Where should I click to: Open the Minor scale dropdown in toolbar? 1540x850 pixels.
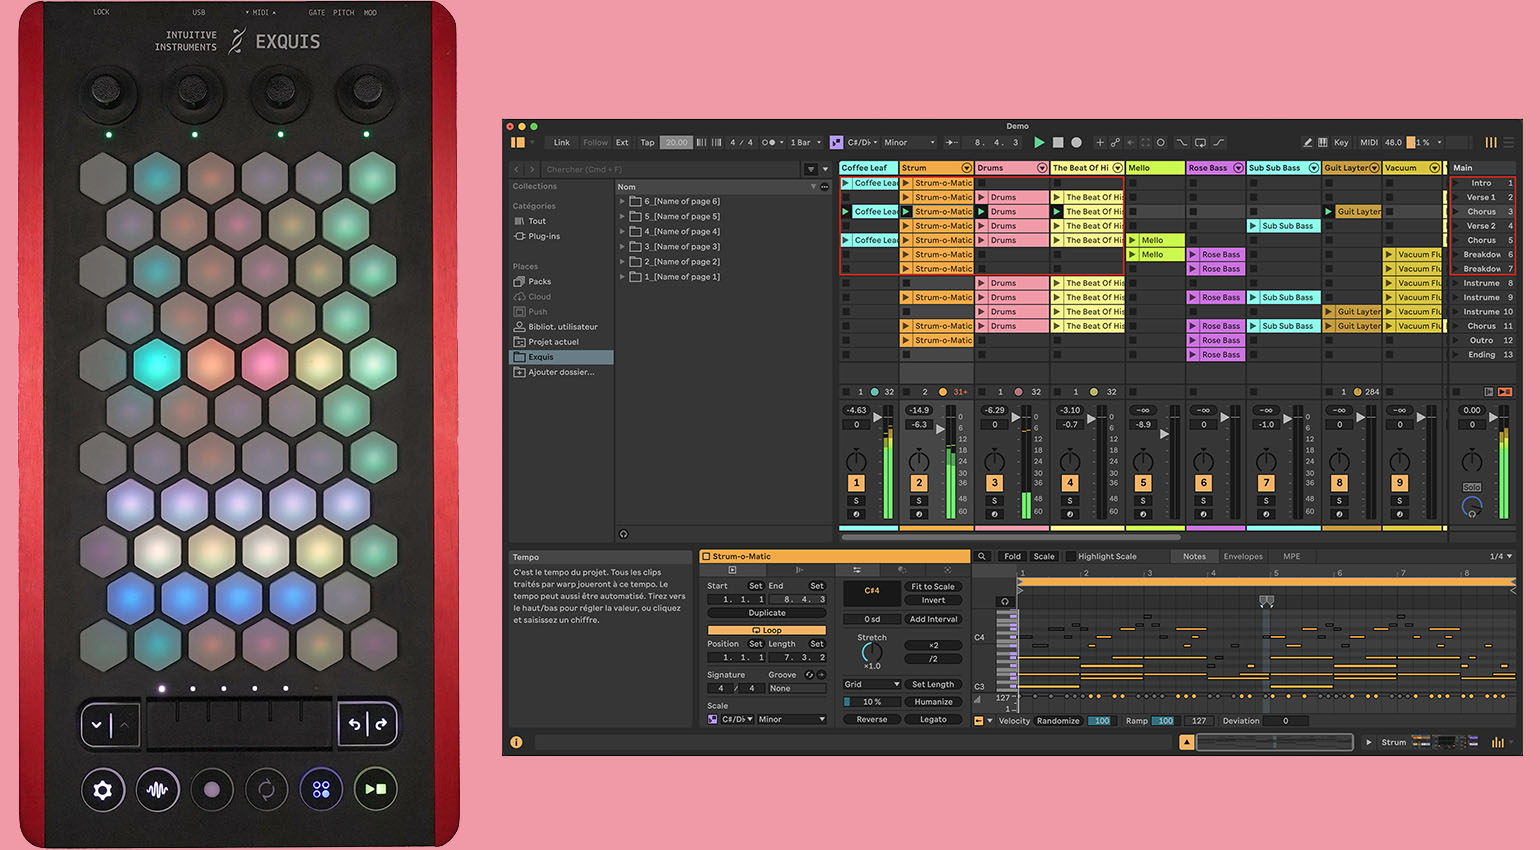(x=909, y=143)
